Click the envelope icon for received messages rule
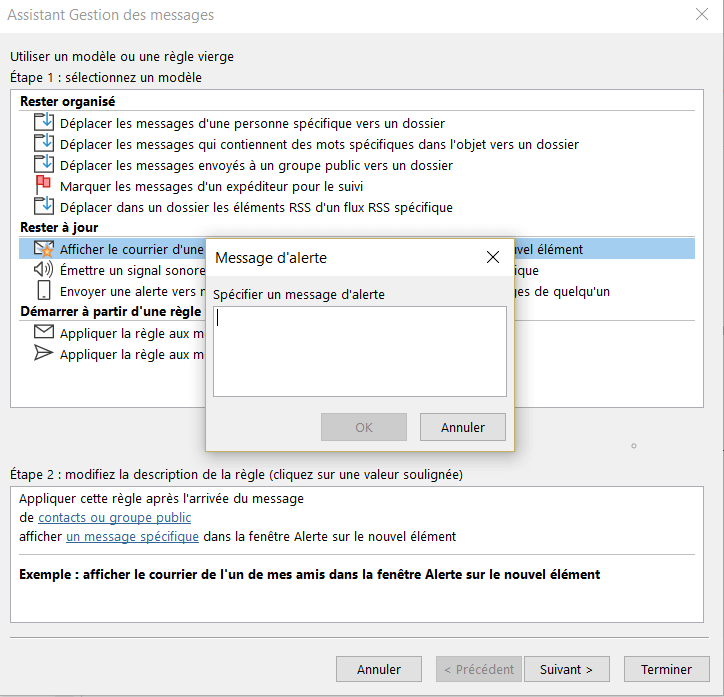 point(44,331)
